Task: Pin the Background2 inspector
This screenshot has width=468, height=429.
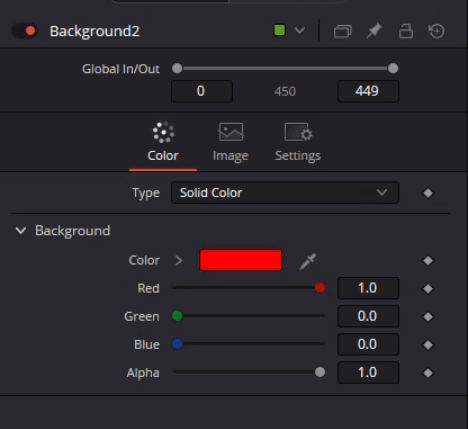Action: click(x=374, y=31)
